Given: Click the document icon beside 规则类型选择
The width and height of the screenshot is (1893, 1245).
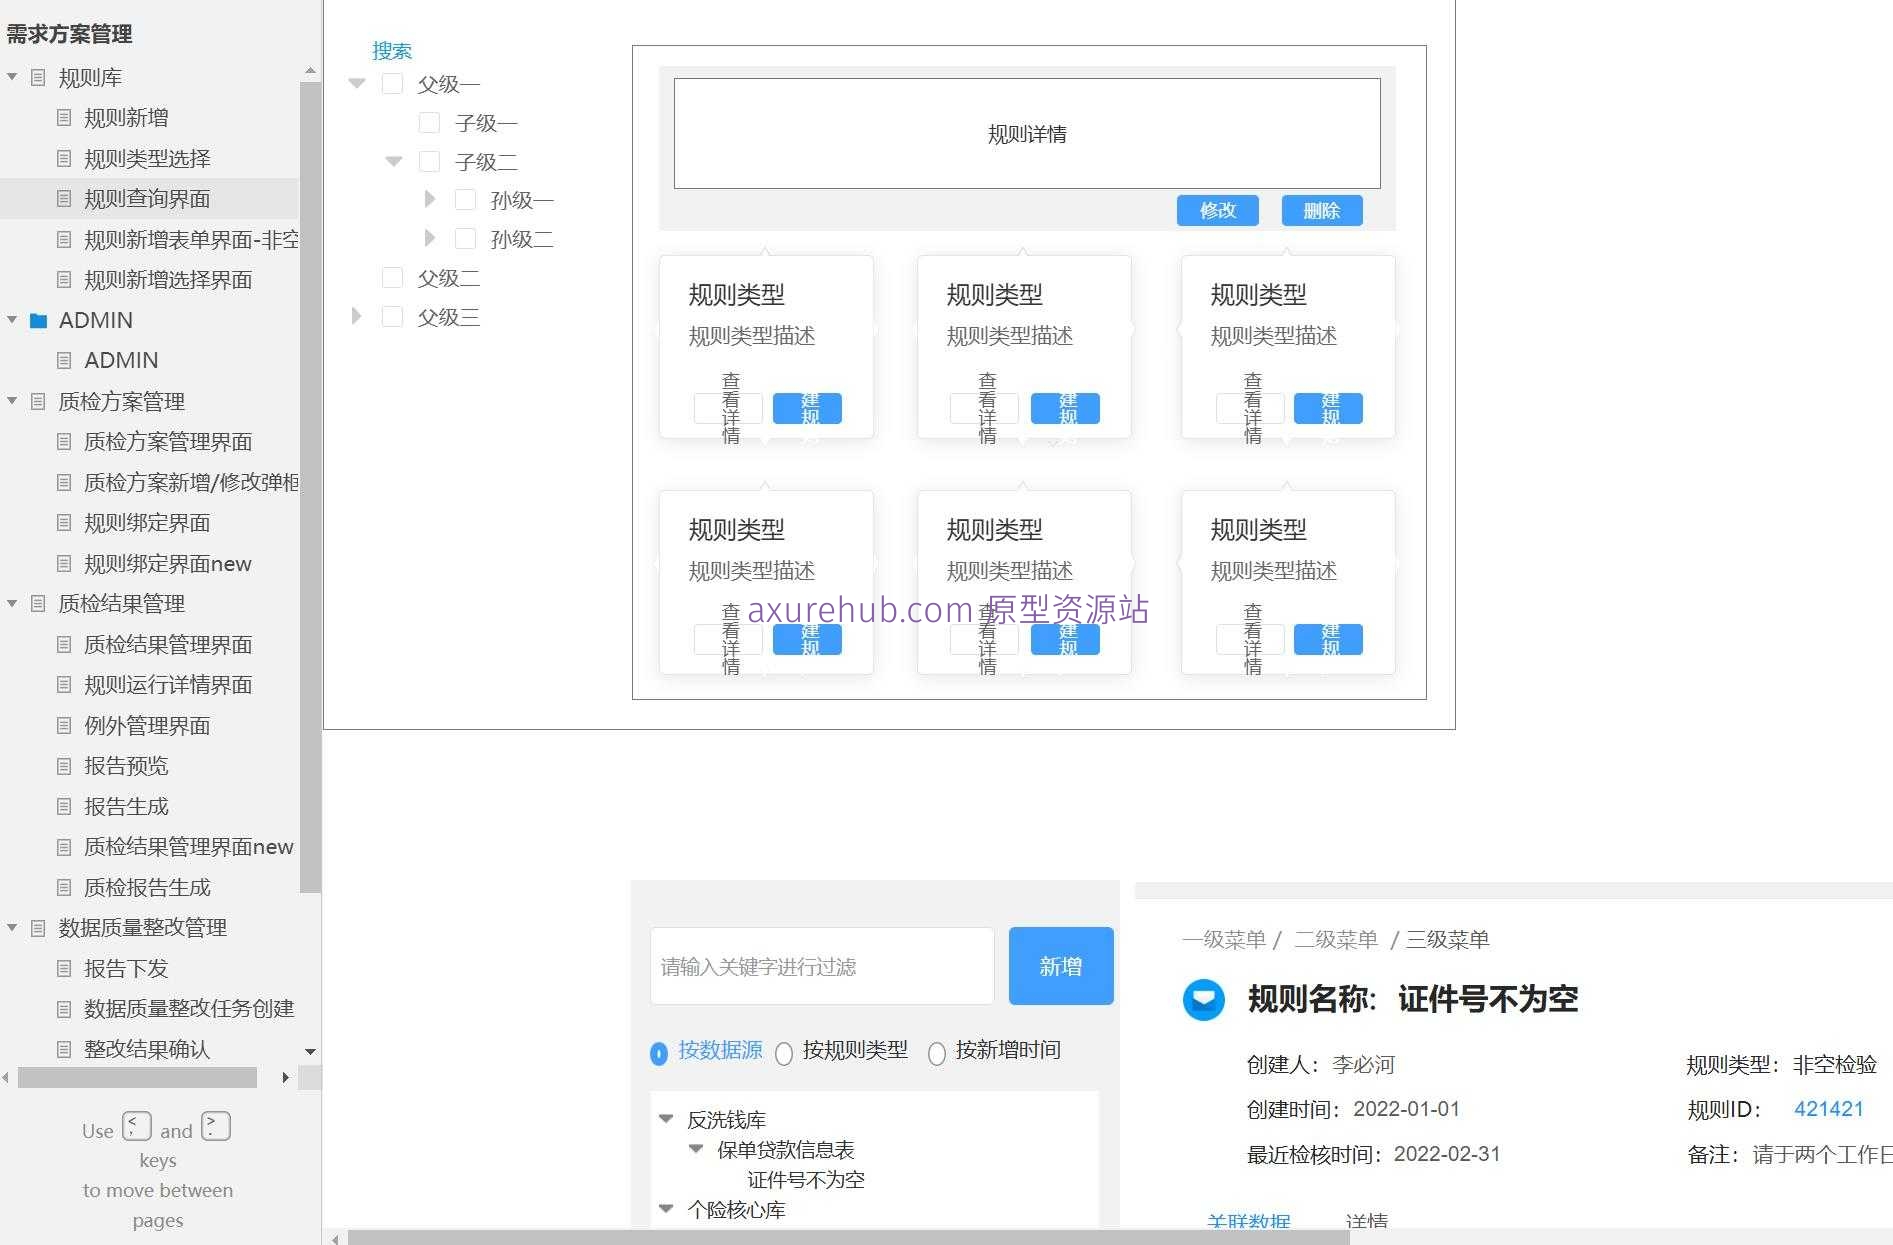Looking at the screenshot, I should pos(64,158).
